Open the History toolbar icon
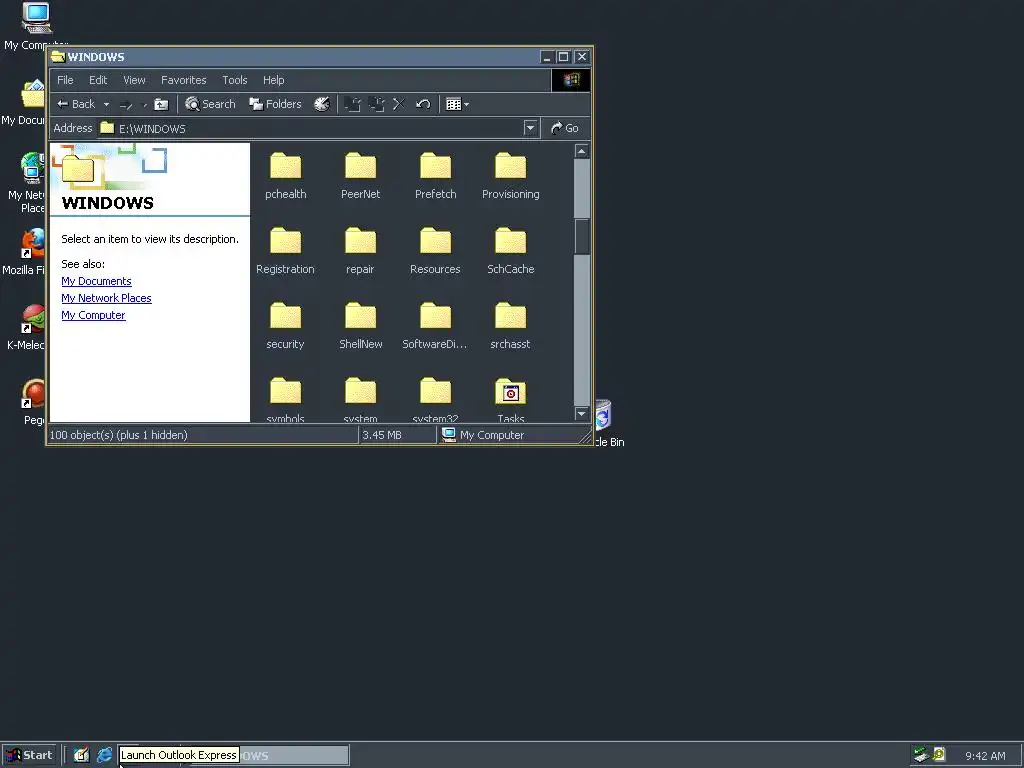This screenshot has height=768, width=1024. pos(322,104)
